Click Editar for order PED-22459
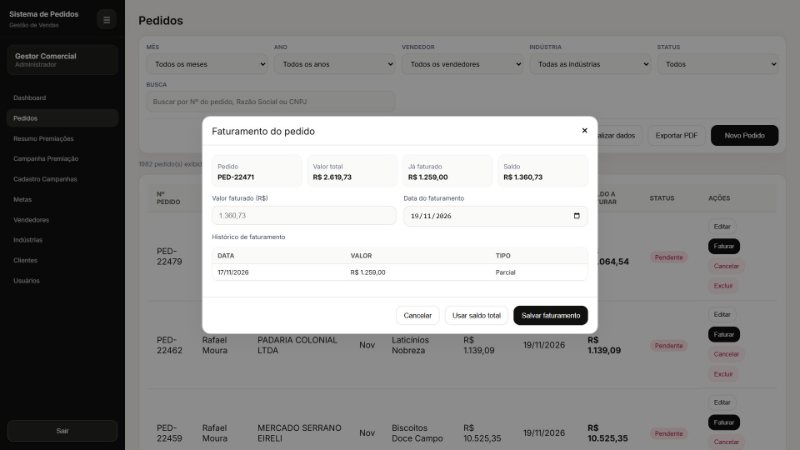The width and height of the screenshot is (800, 450). [722, 402]
